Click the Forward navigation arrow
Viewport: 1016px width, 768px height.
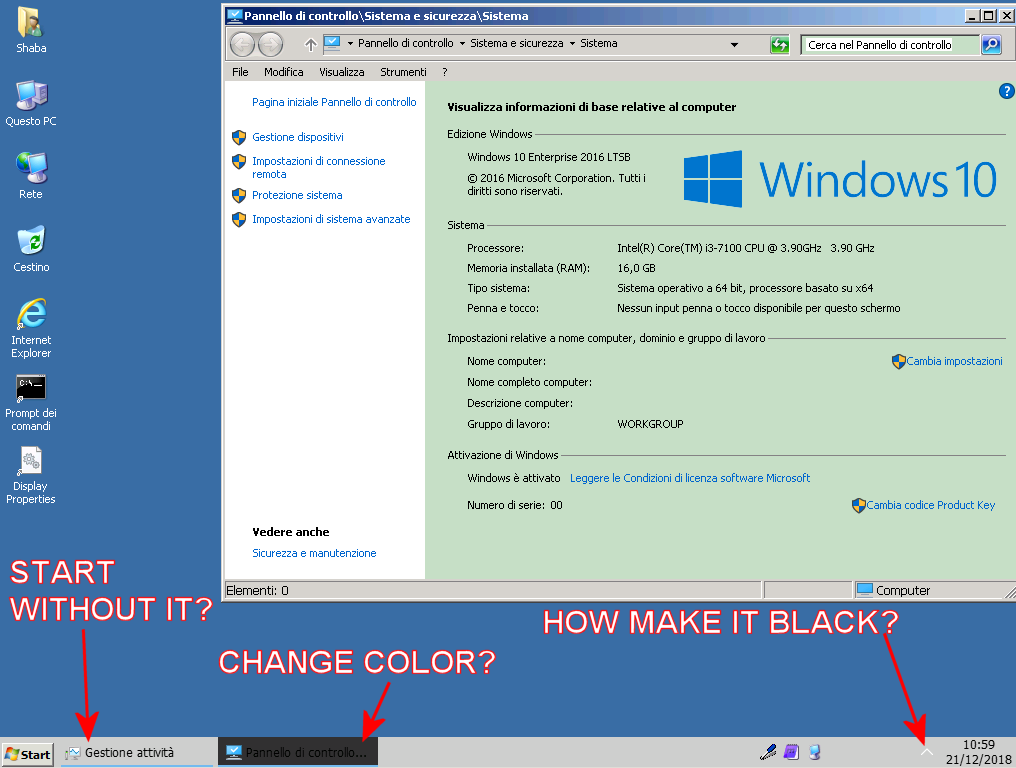click(x=271, y=45)
